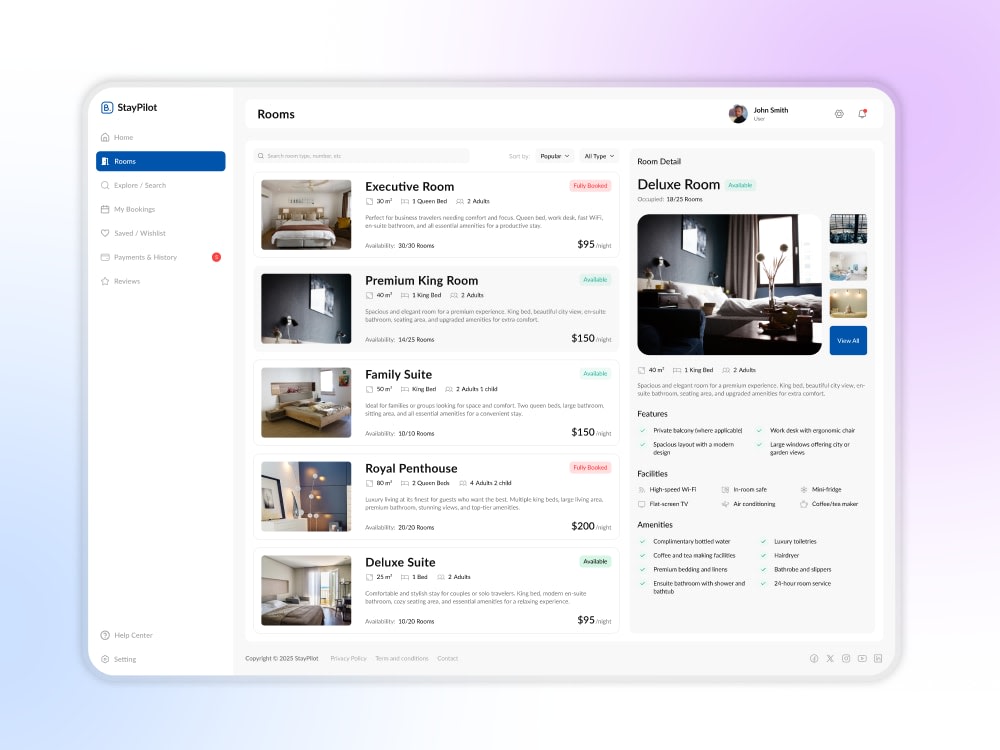The image size is (1000, 750).
Task: Click the search room input field
Action: (x=362, y=156)
